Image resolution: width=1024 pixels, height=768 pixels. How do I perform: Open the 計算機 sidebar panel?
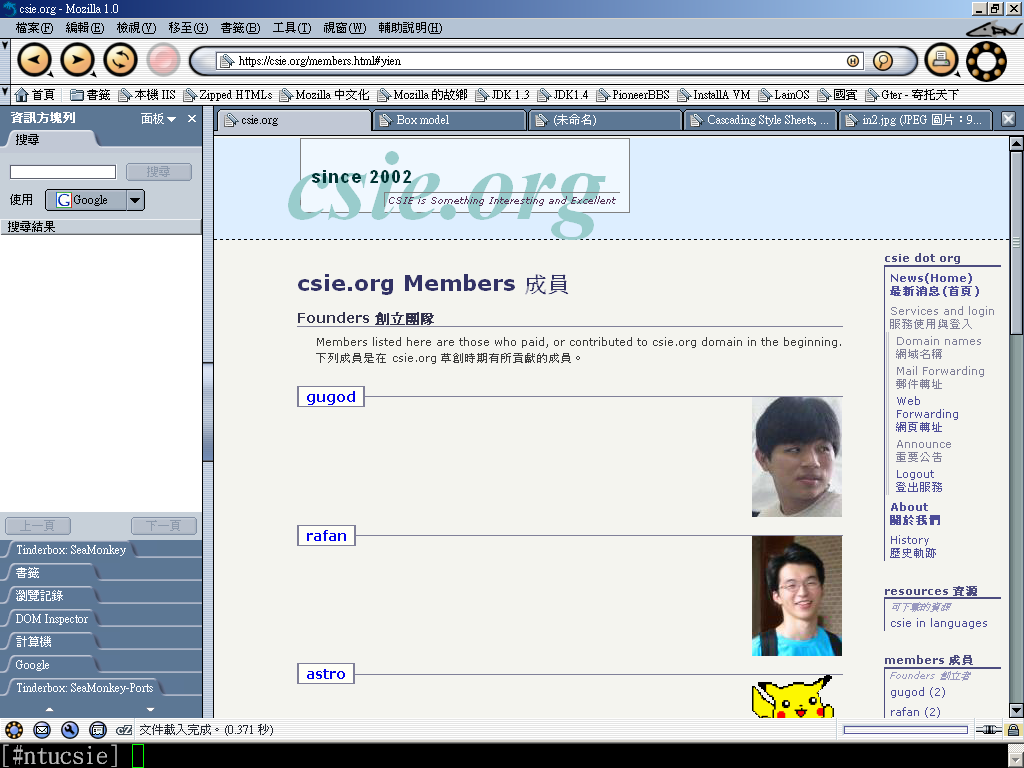point(34,642)
